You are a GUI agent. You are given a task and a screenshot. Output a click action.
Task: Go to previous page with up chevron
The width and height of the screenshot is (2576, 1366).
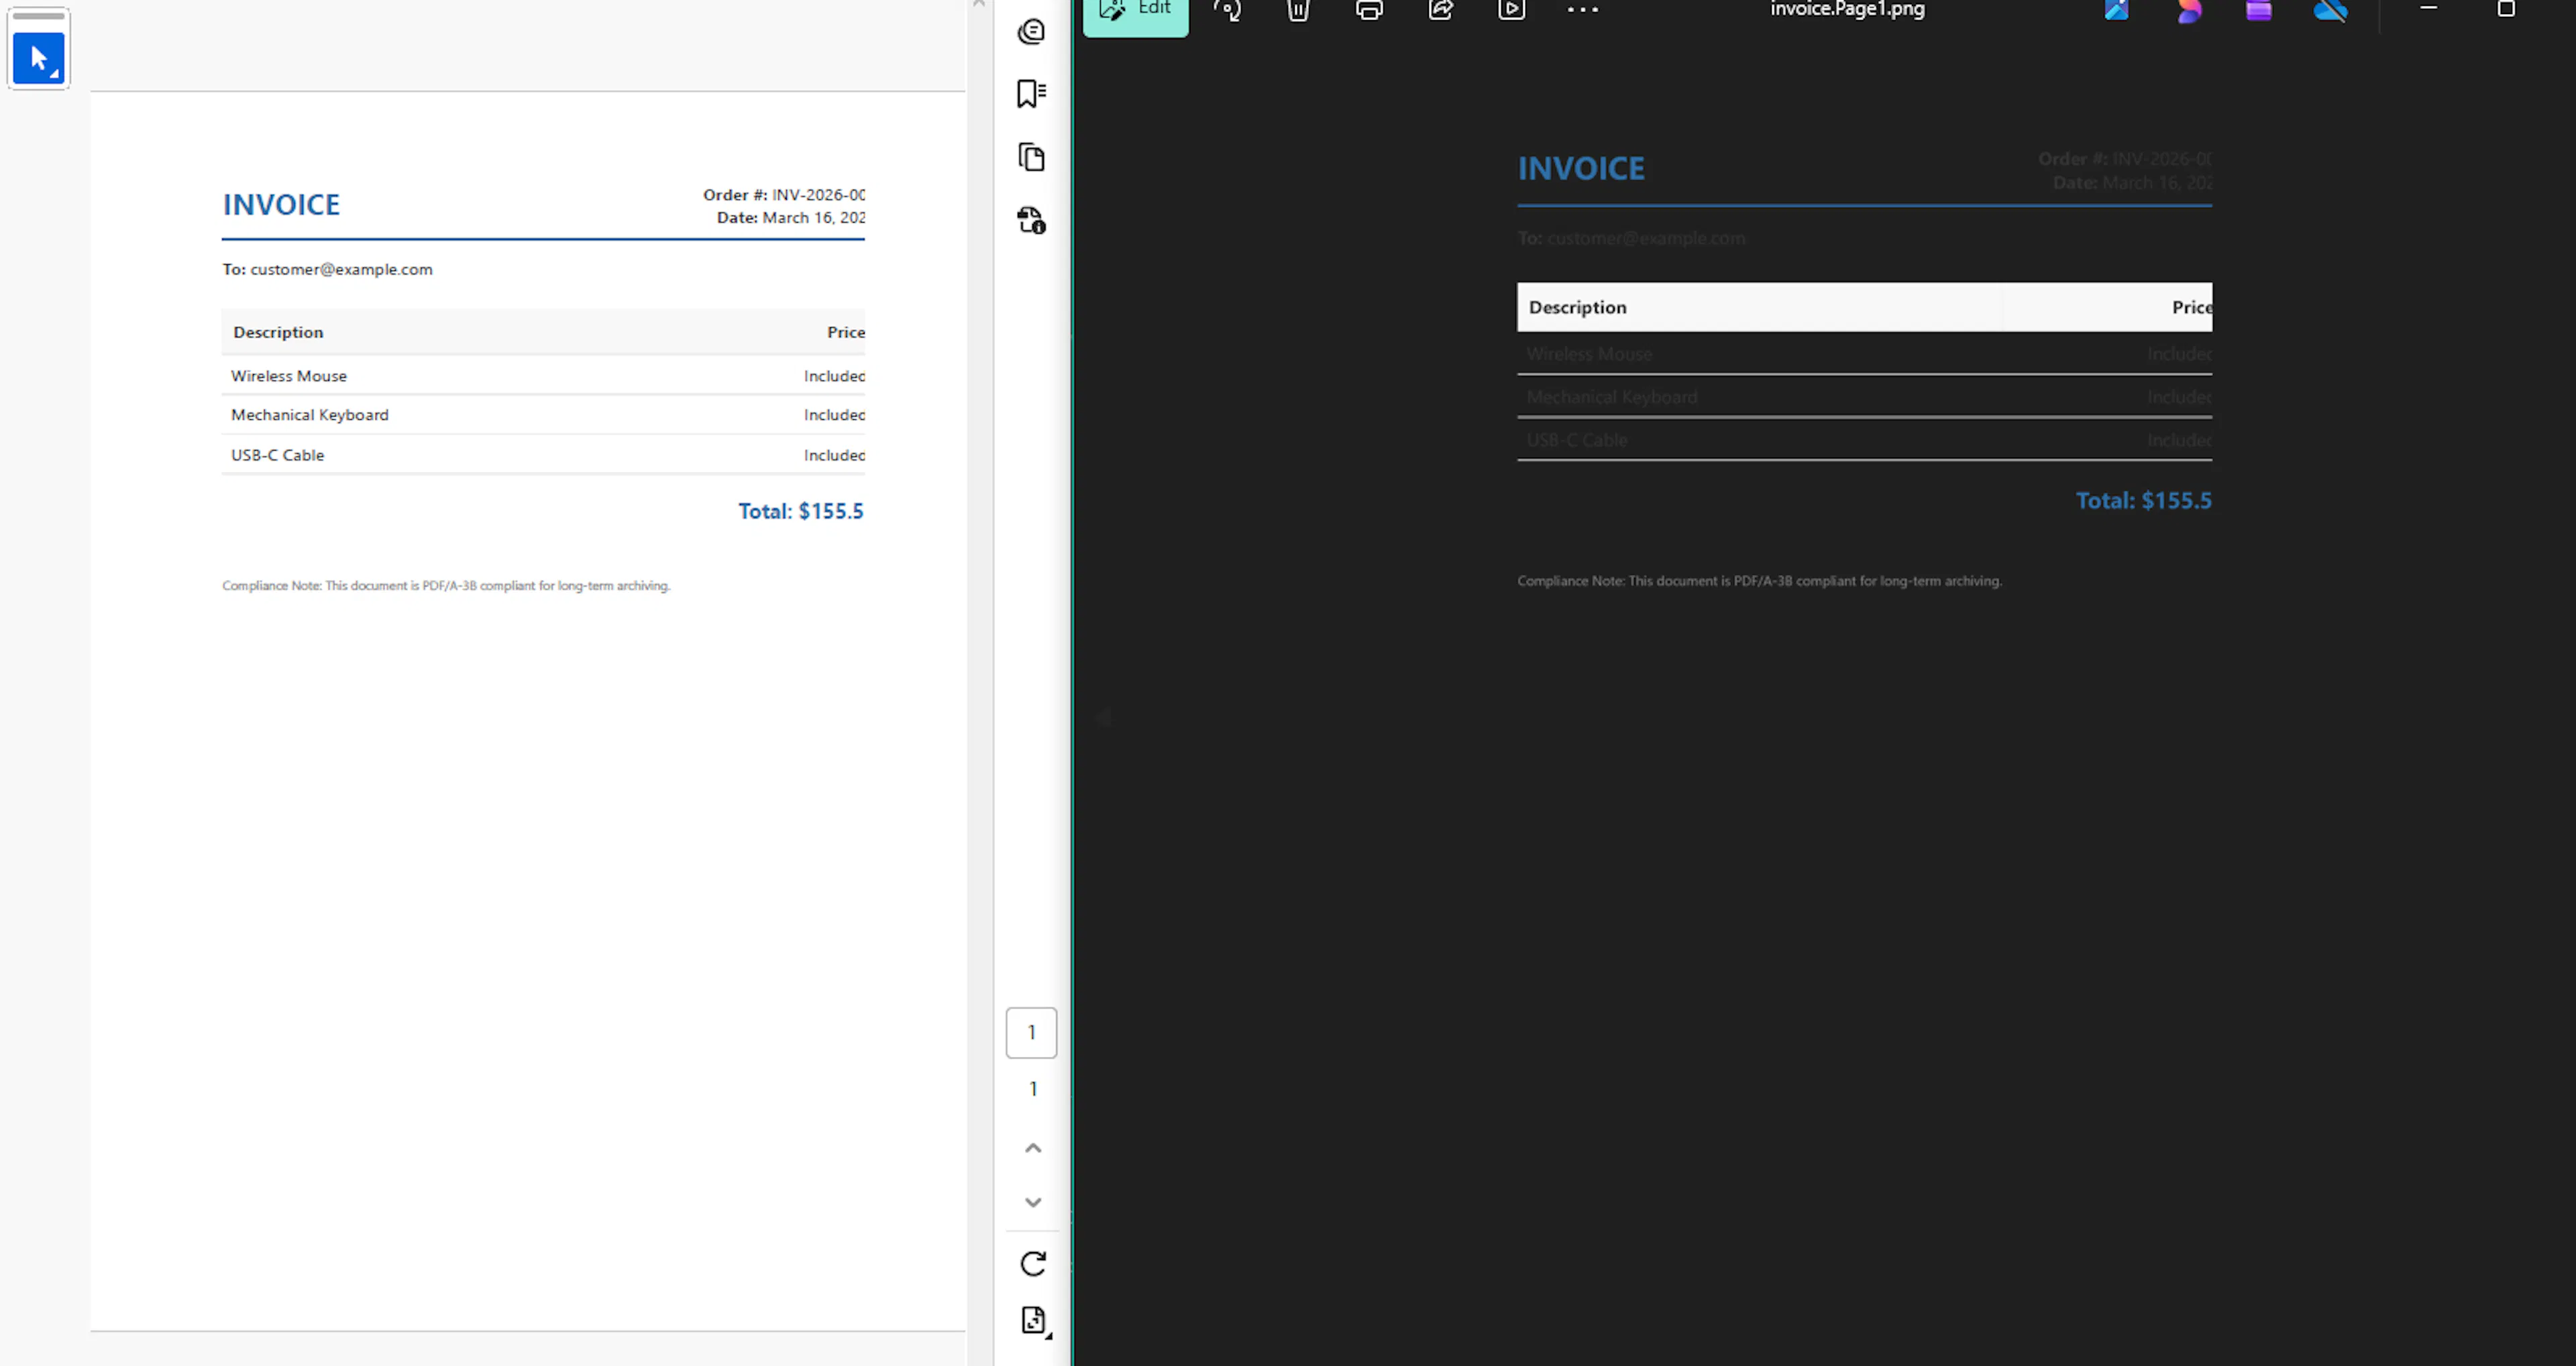point(1033,1148)
